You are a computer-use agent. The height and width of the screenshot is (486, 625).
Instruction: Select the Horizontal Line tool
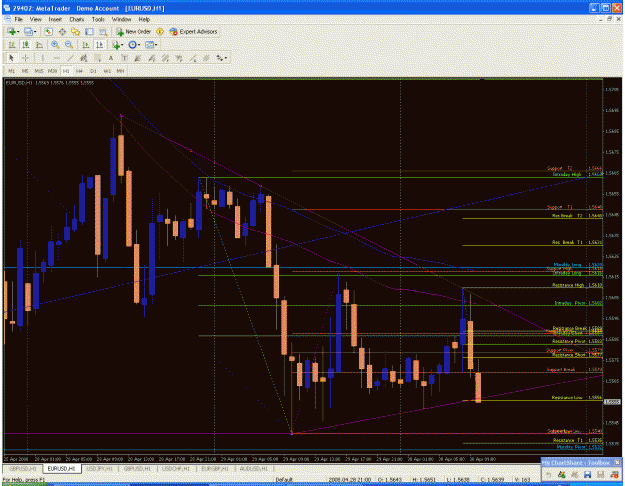pos(56,58)
